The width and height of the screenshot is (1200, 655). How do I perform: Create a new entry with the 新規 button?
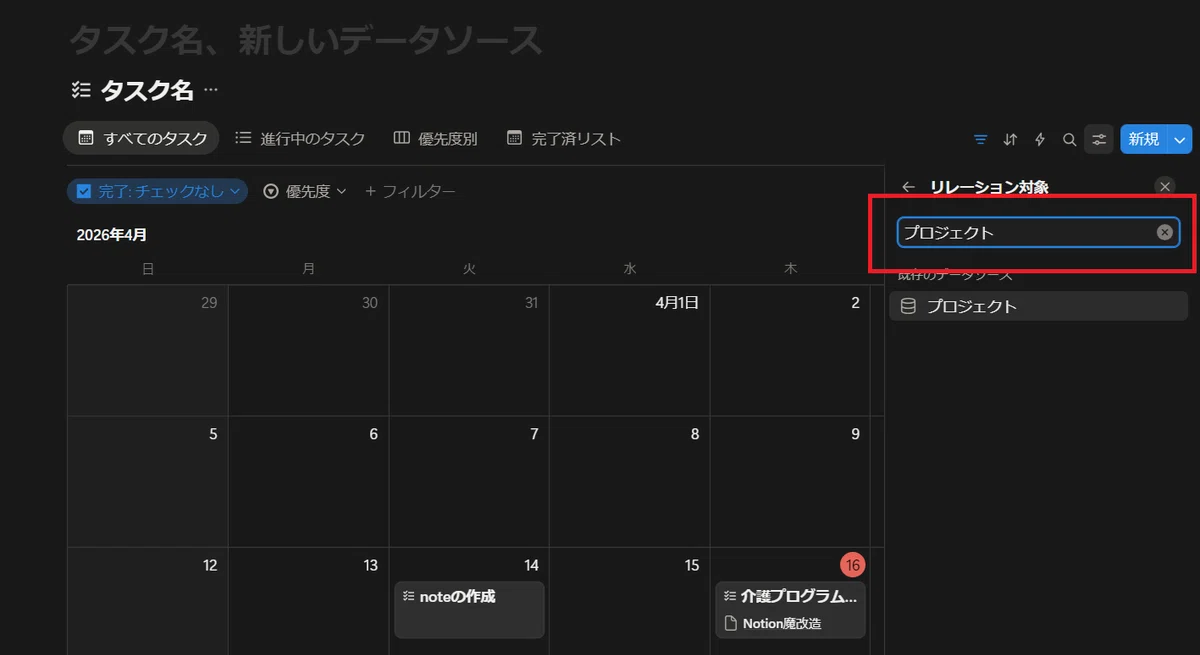(x=1144, y=139)
